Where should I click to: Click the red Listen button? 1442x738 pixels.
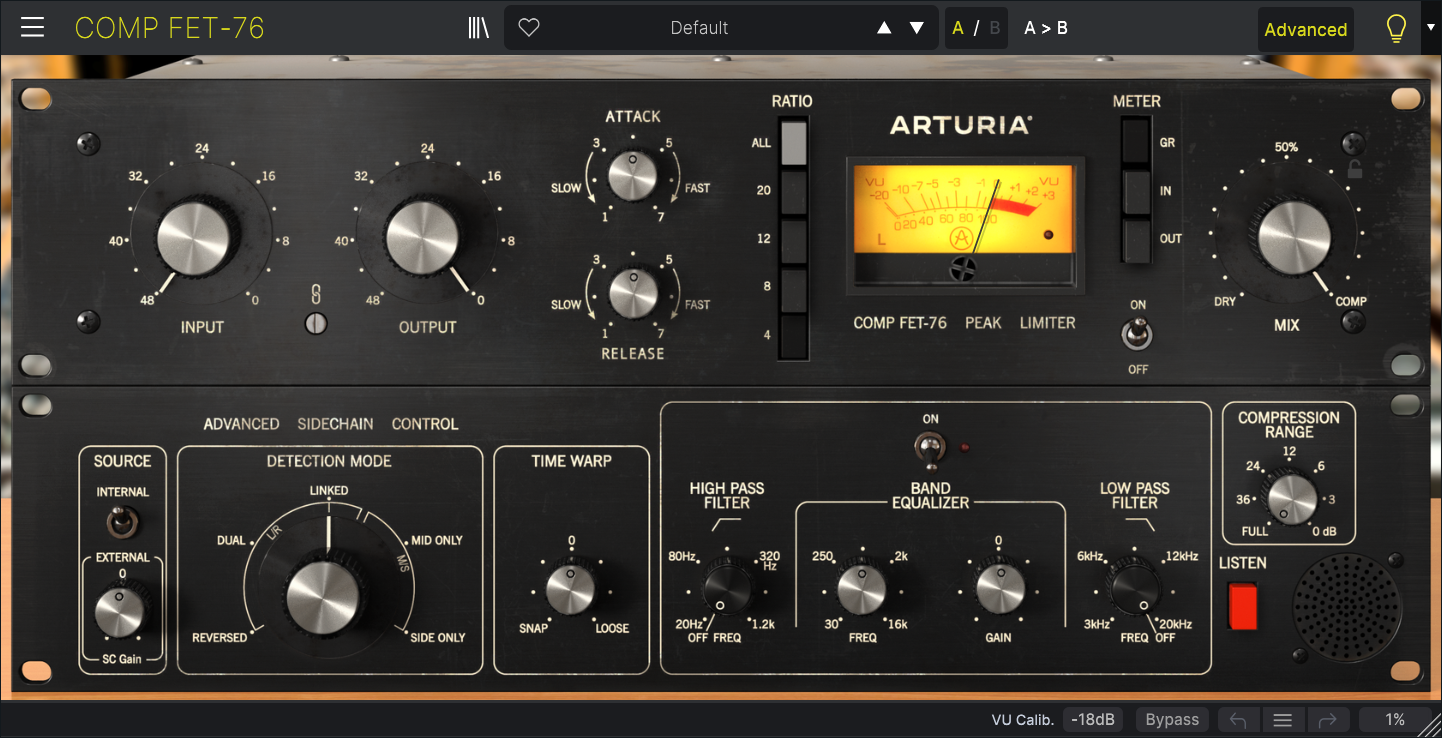pos(1243,607)
